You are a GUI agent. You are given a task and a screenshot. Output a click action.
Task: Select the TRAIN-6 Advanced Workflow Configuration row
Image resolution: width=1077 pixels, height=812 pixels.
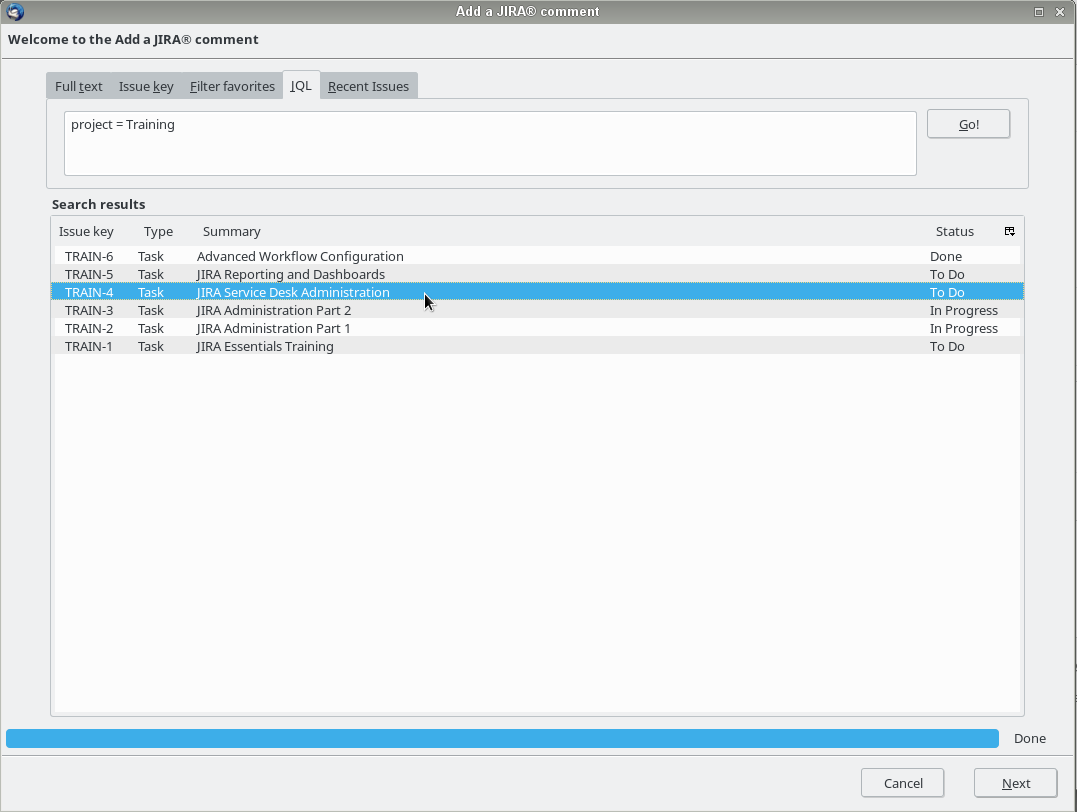point(300,256)
